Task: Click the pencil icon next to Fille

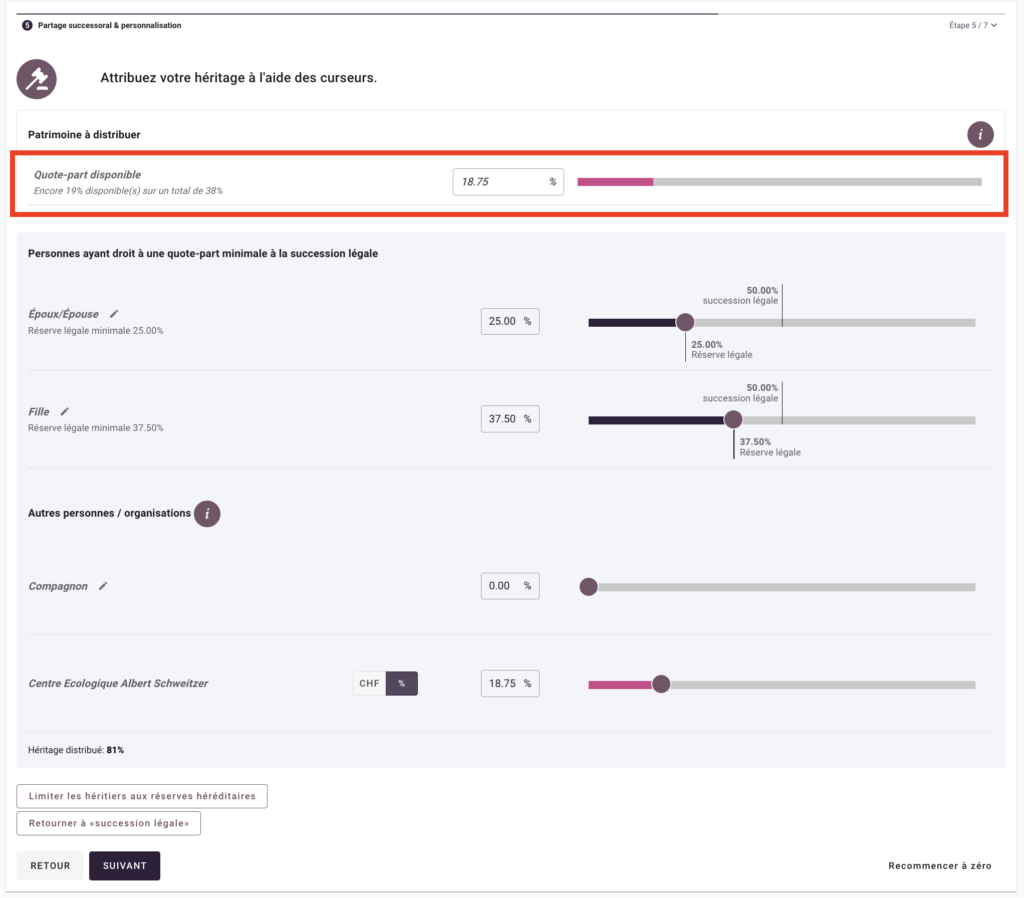Action: (65, 411)
